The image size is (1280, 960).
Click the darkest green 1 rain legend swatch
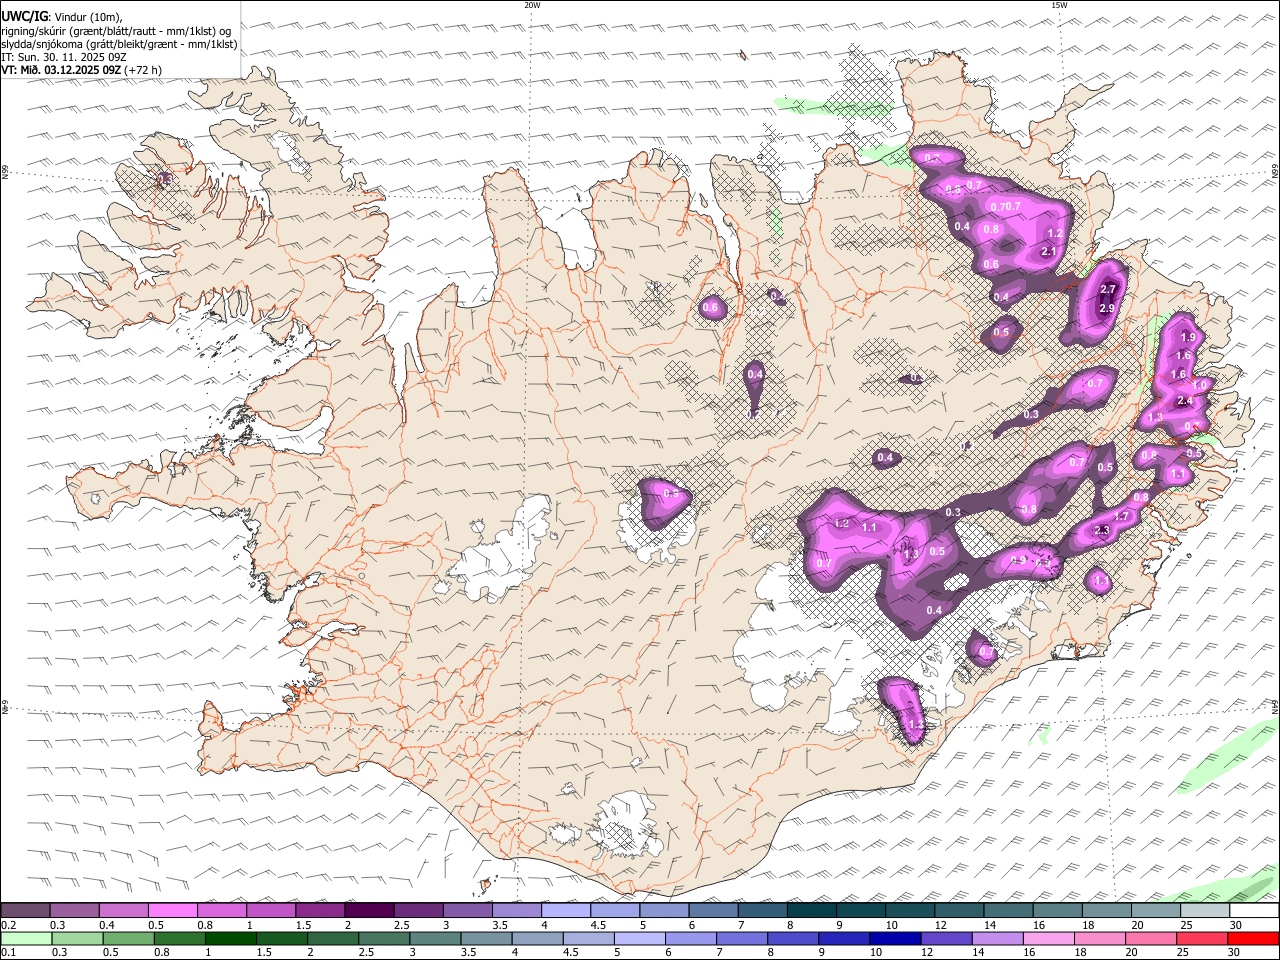pyautogui.click(x=231, y=939)
